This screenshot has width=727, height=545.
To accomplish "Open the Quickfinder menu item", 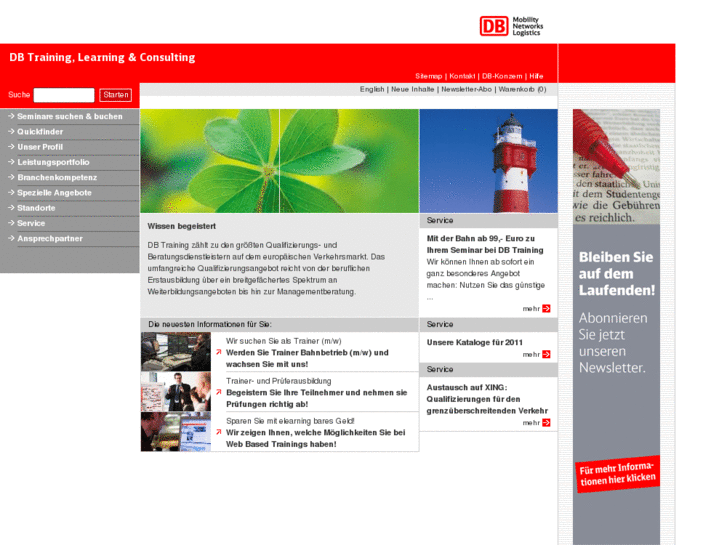I will click(x=40, y=132).
